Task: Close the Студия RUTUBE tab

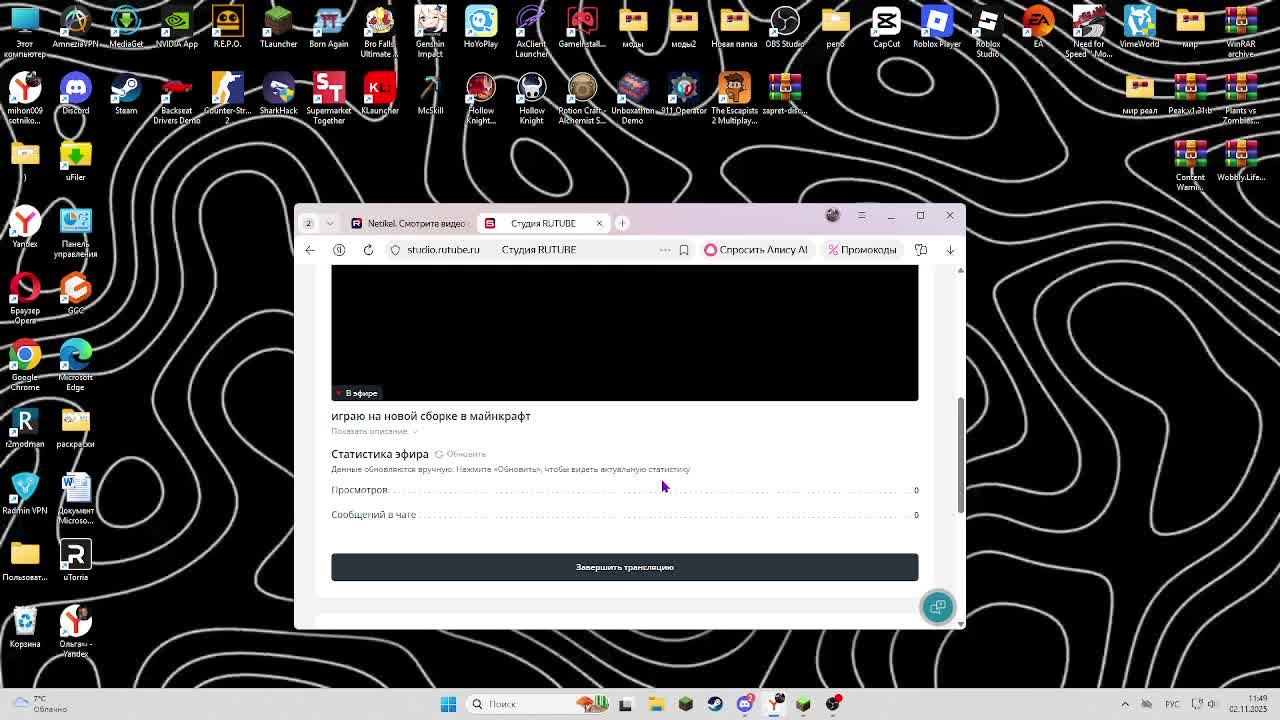Action: pyautogui.click(x=599, y=223)
